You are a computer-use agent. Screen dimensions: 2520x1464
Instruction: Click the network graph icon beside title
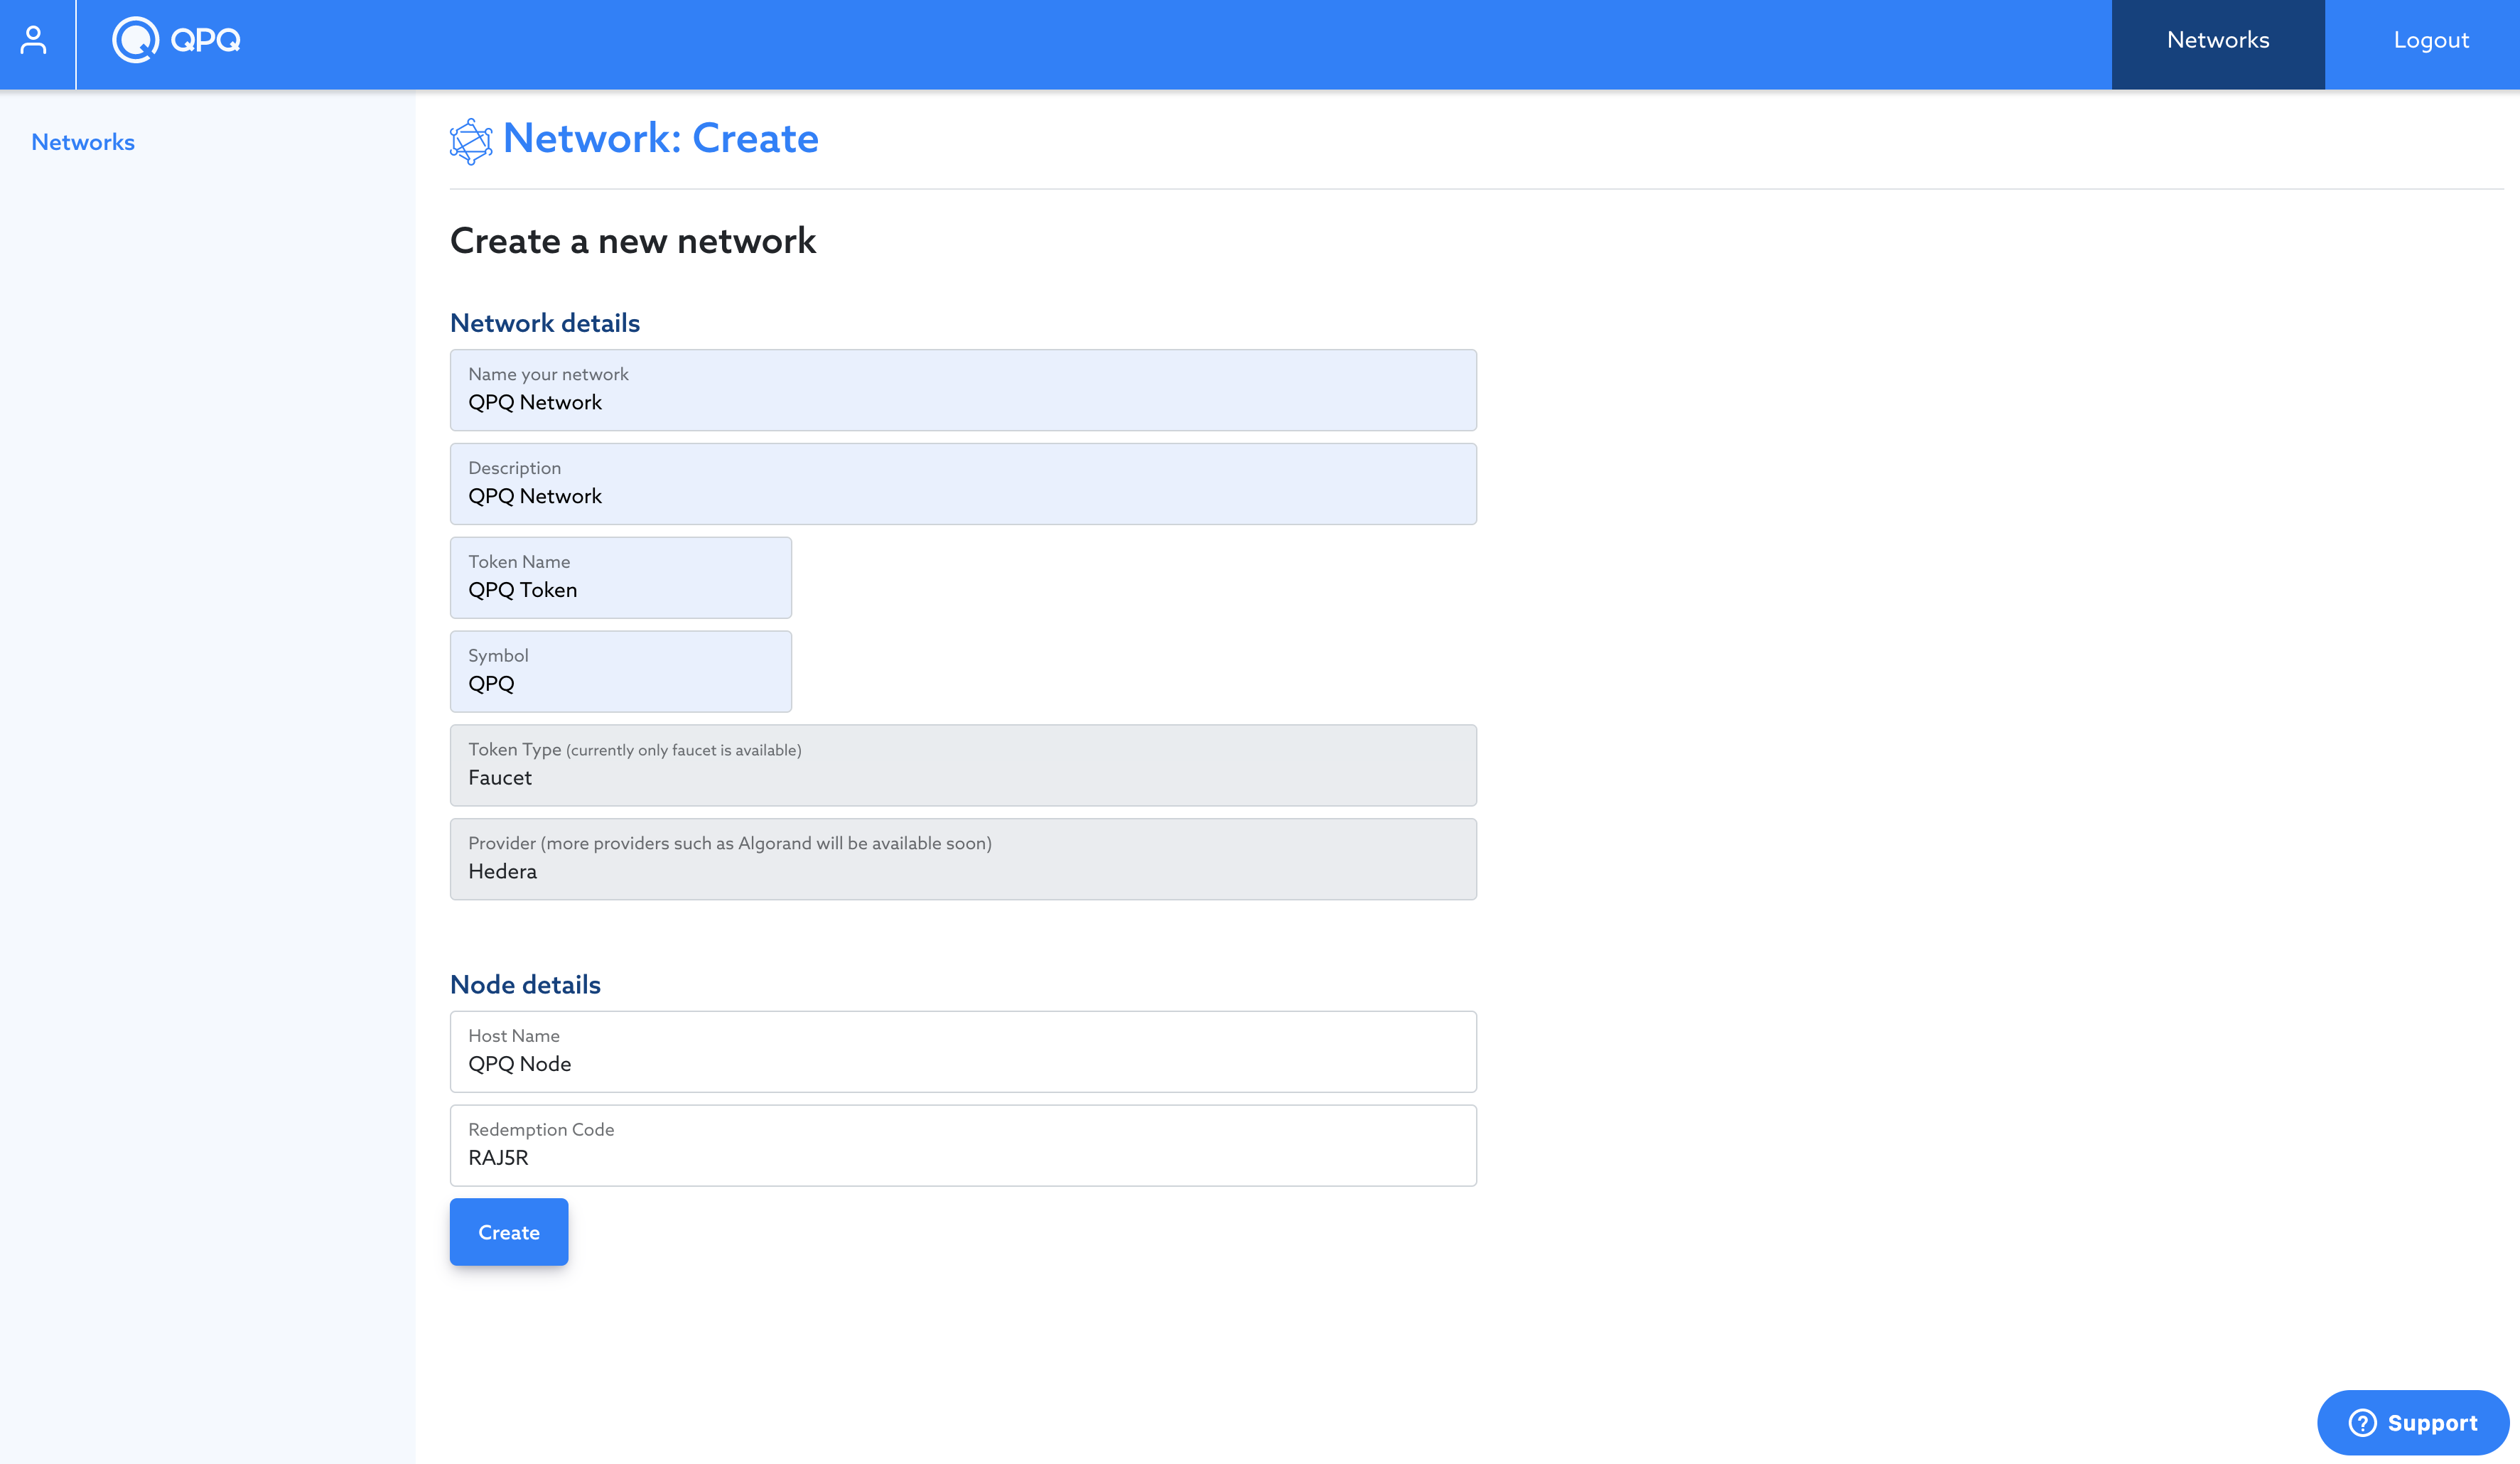tap(471, 141)
